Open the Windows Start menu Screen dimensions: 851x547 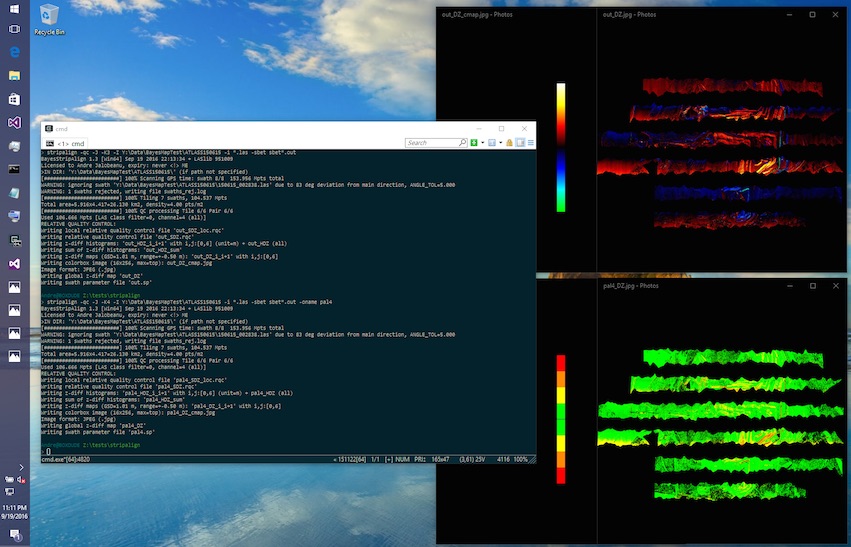click(15, 9)
